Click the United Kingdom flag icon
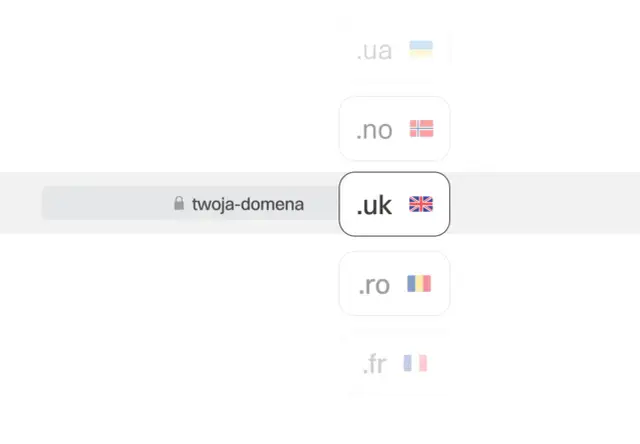This screenshot has height=444, width=640. (421, 205)
